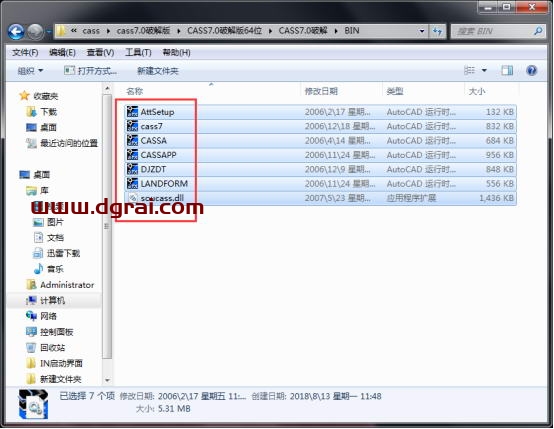Open the recent pages dropdown next to Forward
Screen dimensions: 554x429
click(x=49, y=32)
